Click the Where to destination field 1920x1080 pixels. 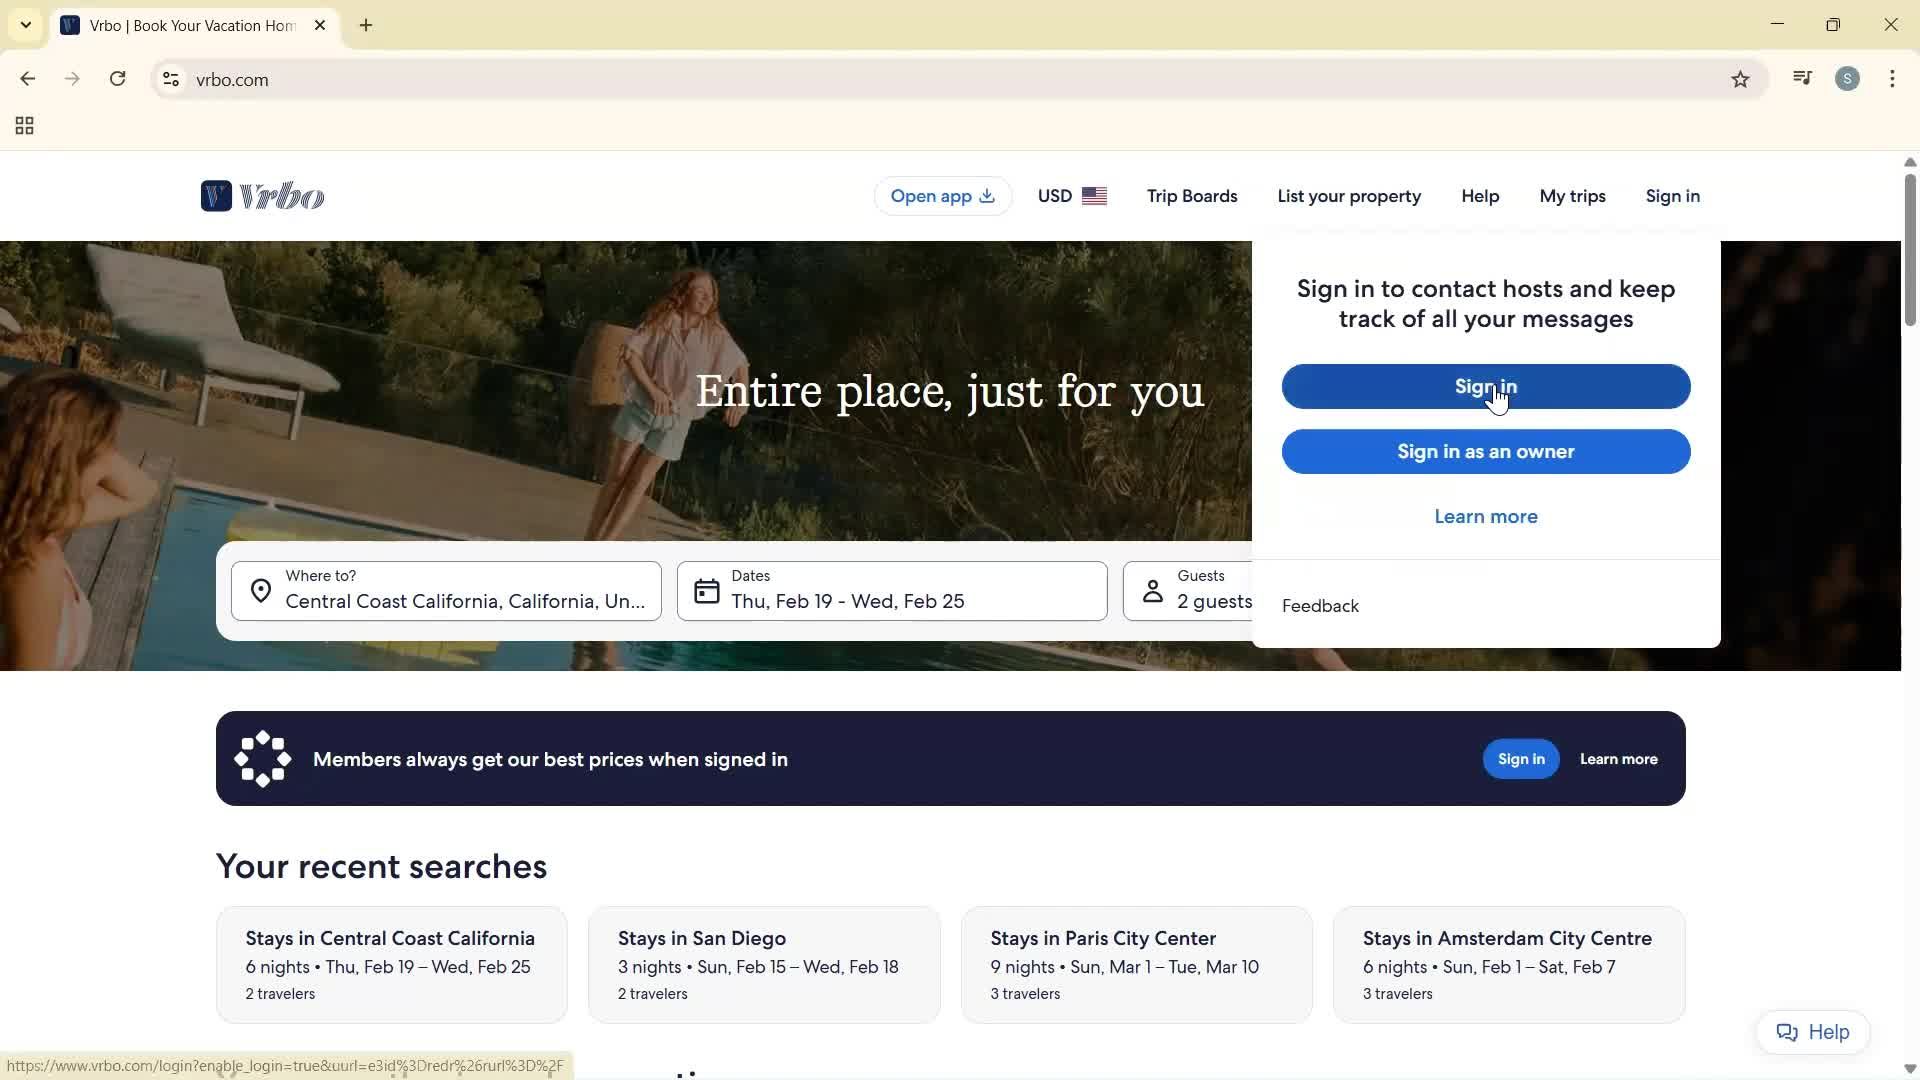pyautogui.click(x=446, y=591)
